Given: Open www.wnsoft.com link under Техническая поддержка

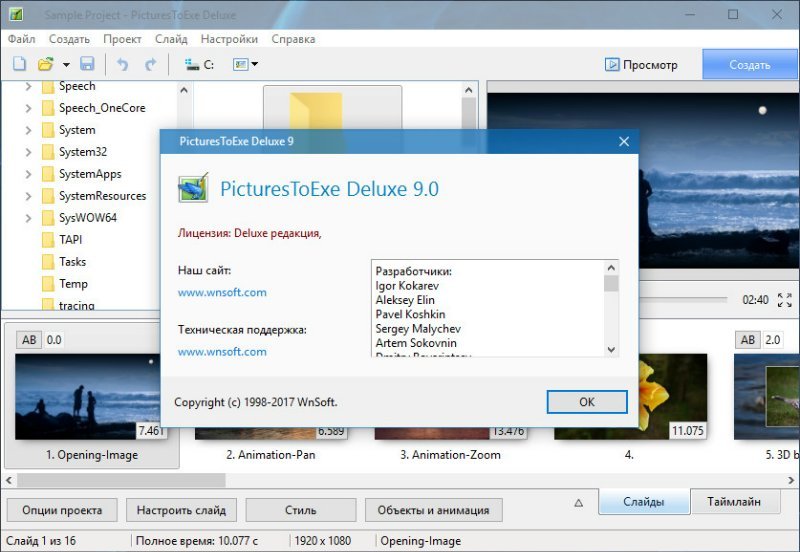Looking at the screenshot, I should (x=222, y=352).
